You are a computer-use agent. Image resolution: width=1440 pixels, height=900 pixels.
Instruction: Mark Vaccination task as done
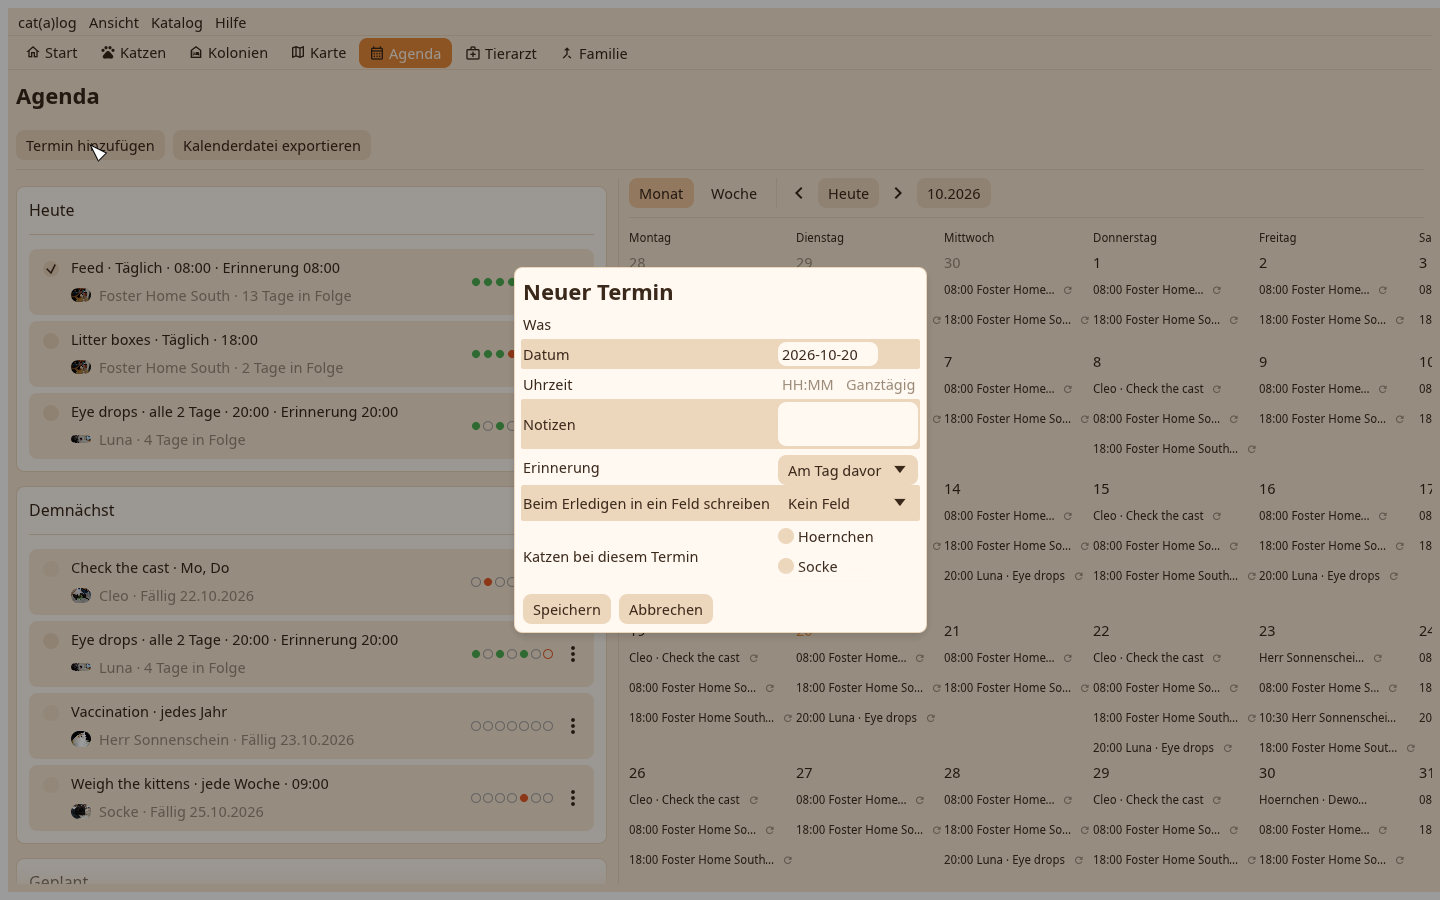(51, 713)
